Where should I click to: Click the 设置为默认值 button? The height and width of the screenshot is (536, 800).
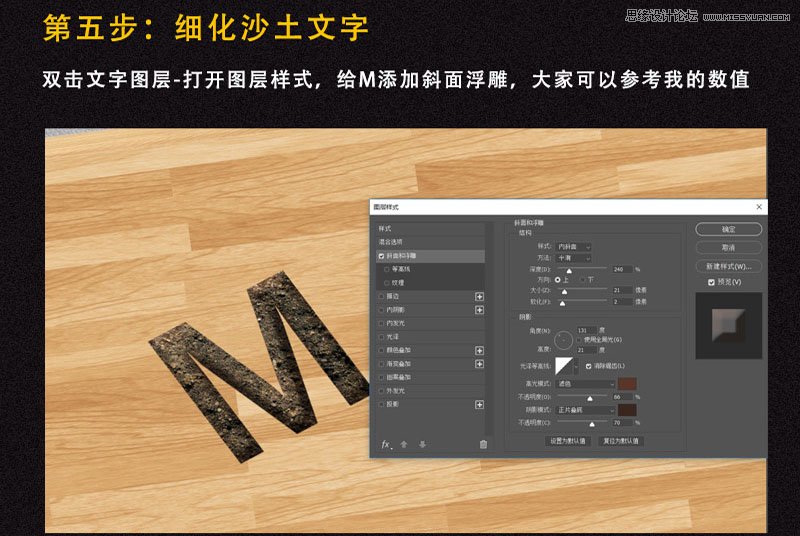568,441
